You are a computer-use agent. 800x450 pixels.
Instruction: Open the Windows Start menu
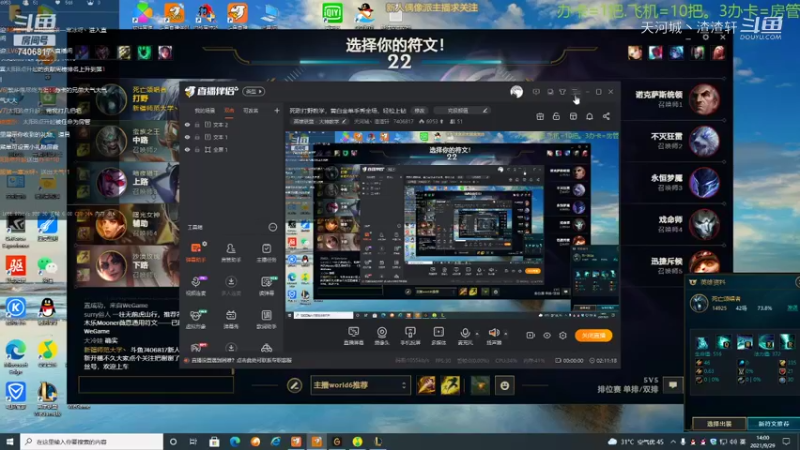coord(10,441)
